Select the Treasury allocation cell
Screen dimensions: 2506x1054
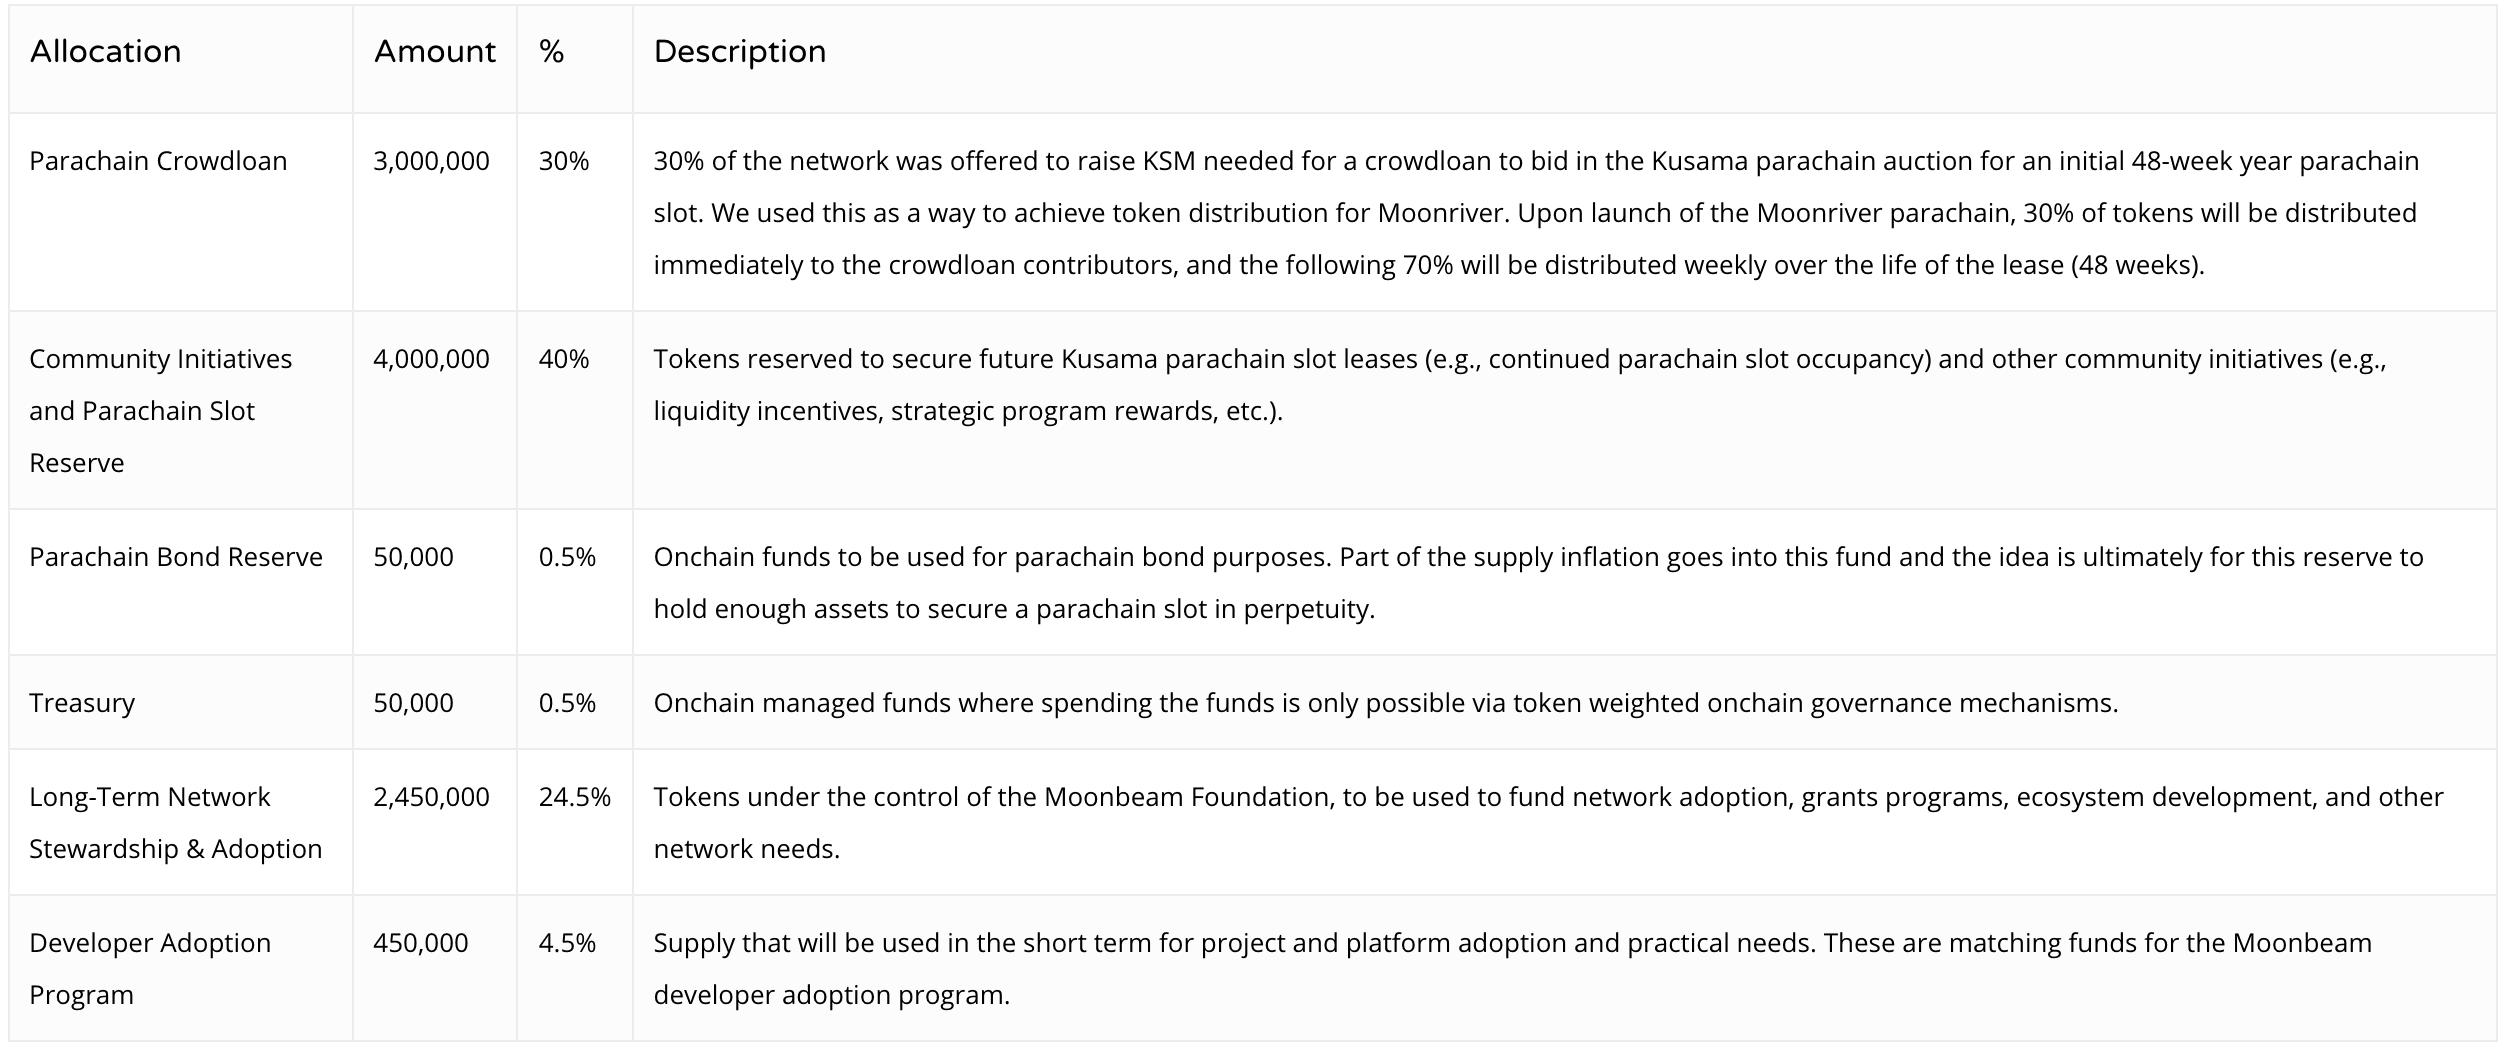coord(81,703)
